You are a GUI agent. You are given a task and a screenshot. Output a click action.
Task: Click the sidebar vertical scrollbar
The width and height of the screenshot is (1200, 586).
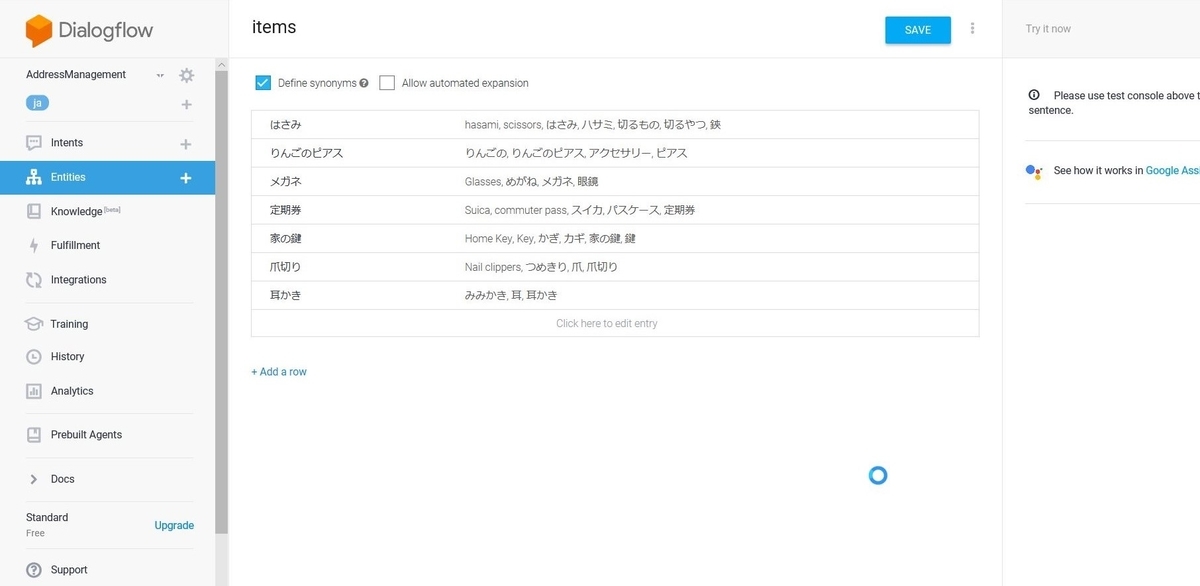click(x=222, y=300)
